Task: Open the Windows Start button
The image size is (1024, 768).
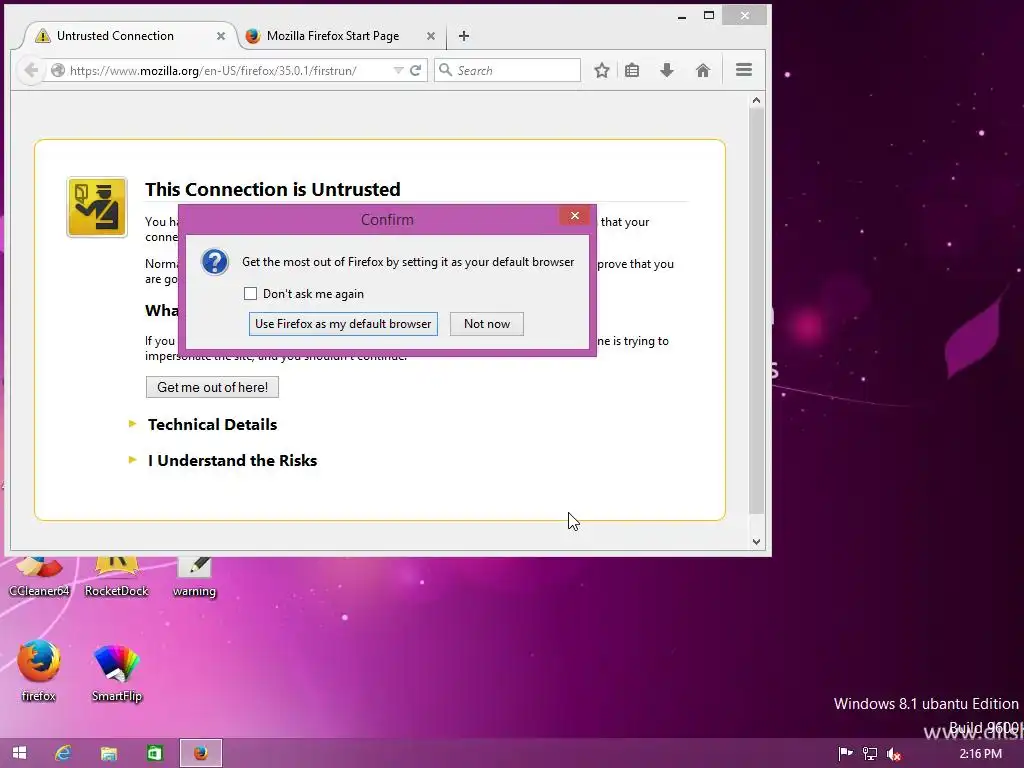Action: click(20, 753)
